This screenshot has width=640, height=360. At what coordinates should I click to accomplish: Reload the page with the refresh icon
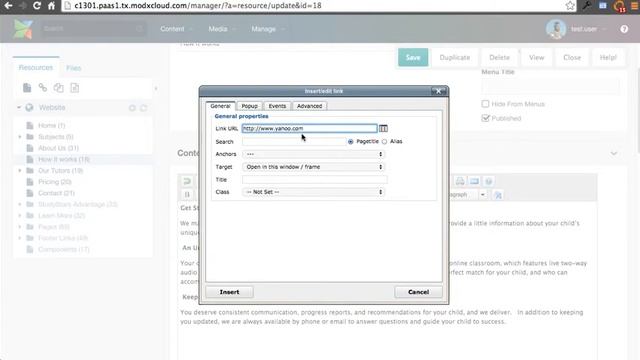tap(37, 6)
